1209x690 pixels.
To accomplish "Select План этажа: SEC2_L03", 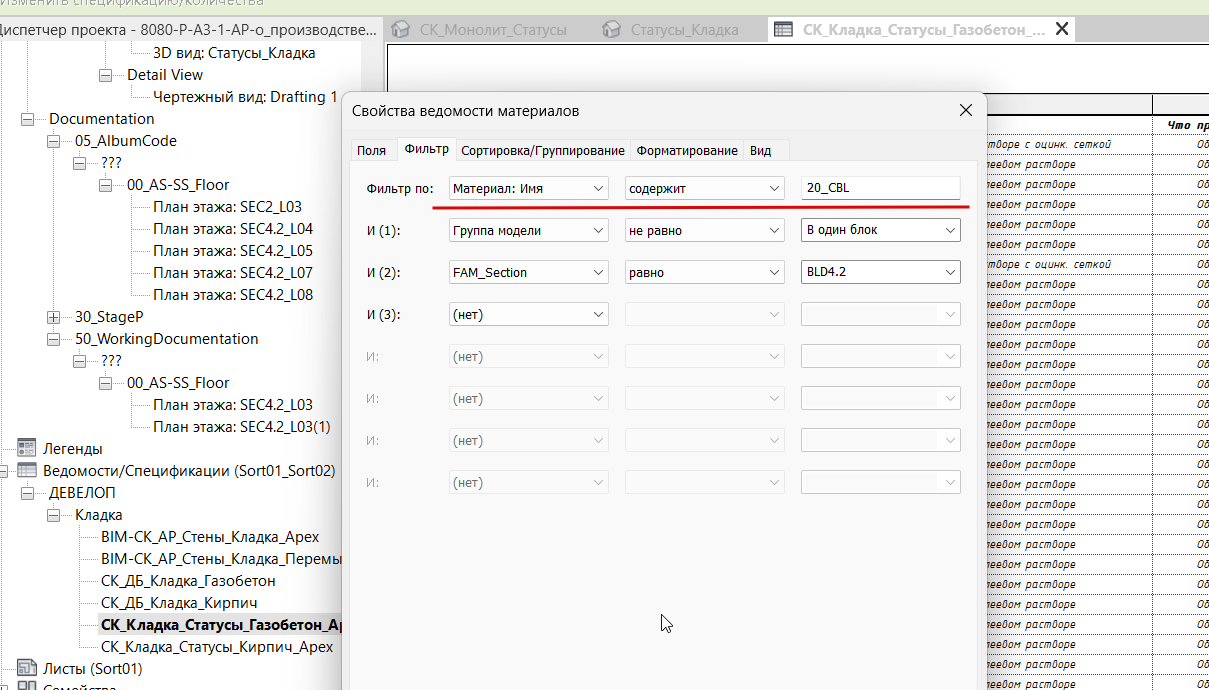I will [227, 207].
